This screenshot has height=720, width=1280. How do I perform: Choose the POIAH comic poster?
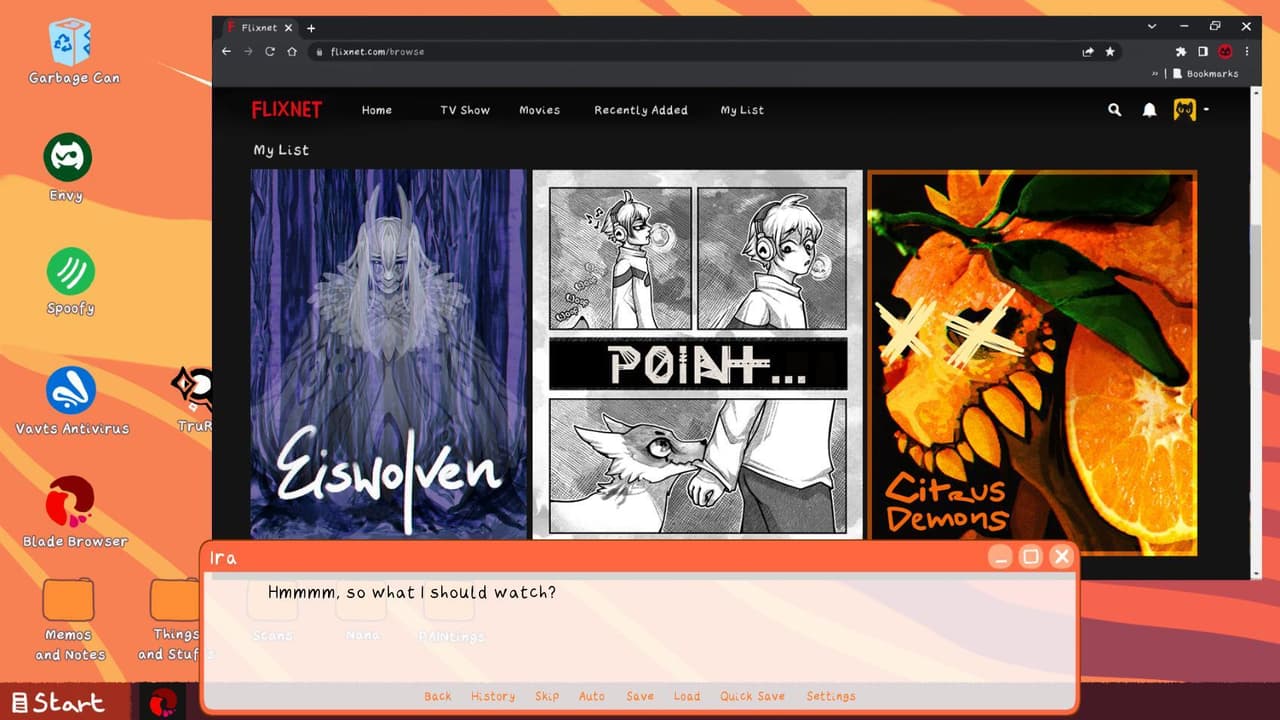click(698, 354)
